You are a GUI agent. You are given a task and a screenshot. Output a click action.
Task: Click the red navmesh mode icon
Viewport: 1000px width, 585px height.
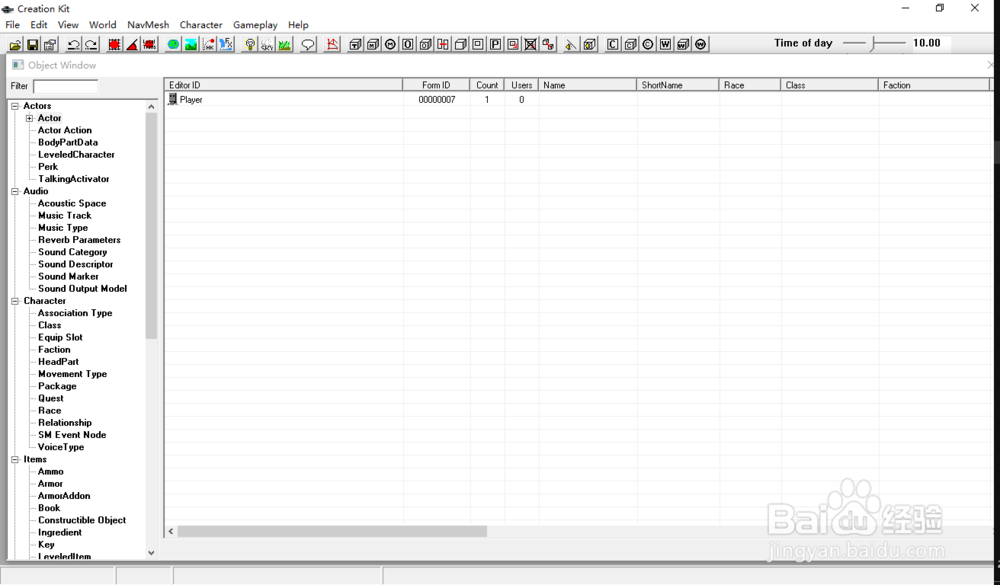(x=332, y=44)
